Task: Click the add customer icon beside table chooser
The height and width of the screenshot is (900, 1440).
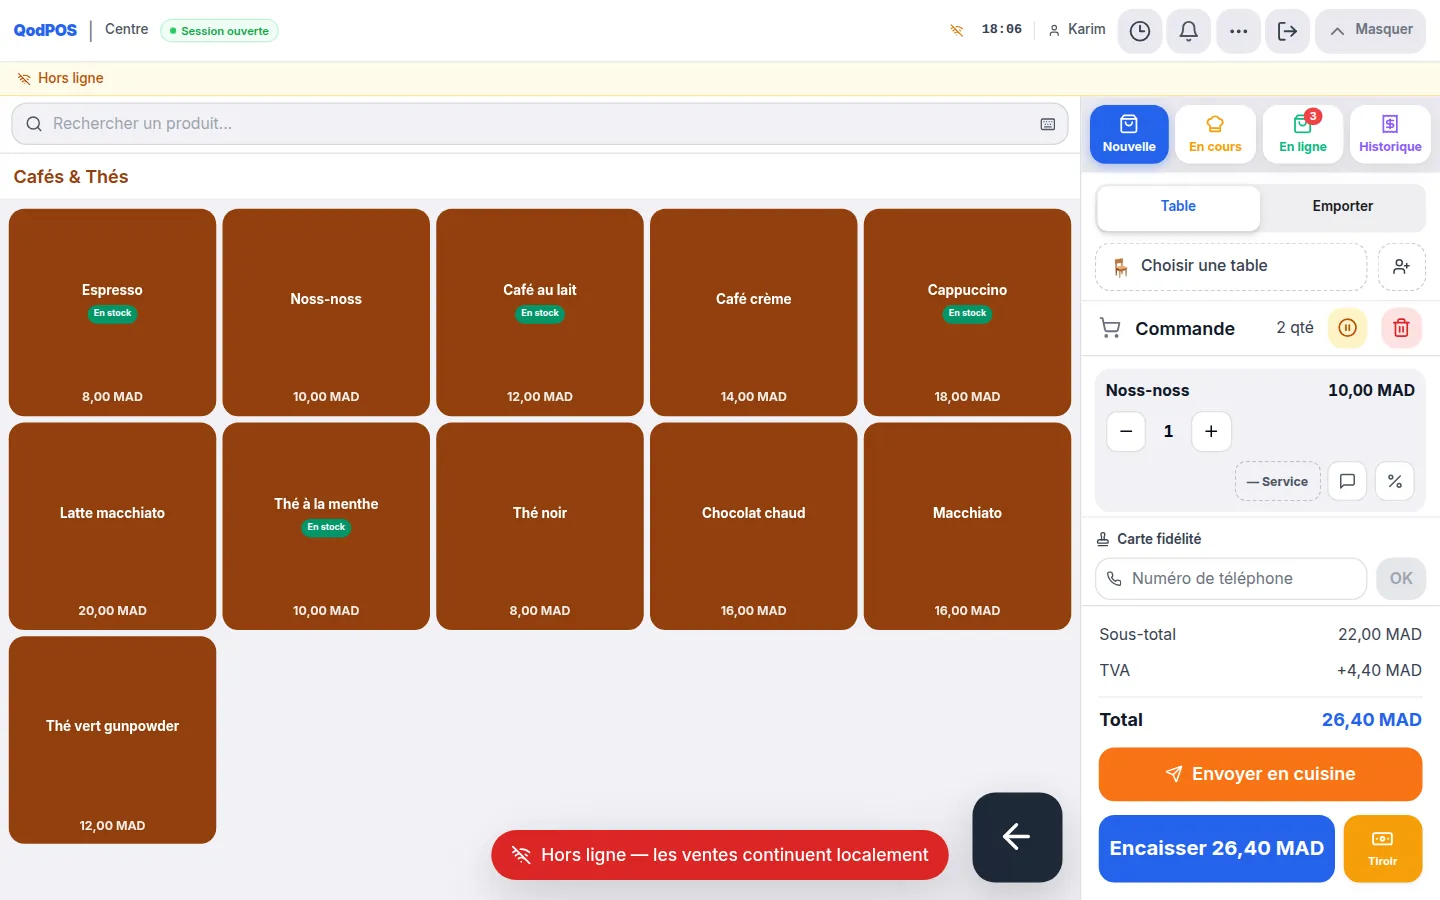Action: click(1401, 267)
